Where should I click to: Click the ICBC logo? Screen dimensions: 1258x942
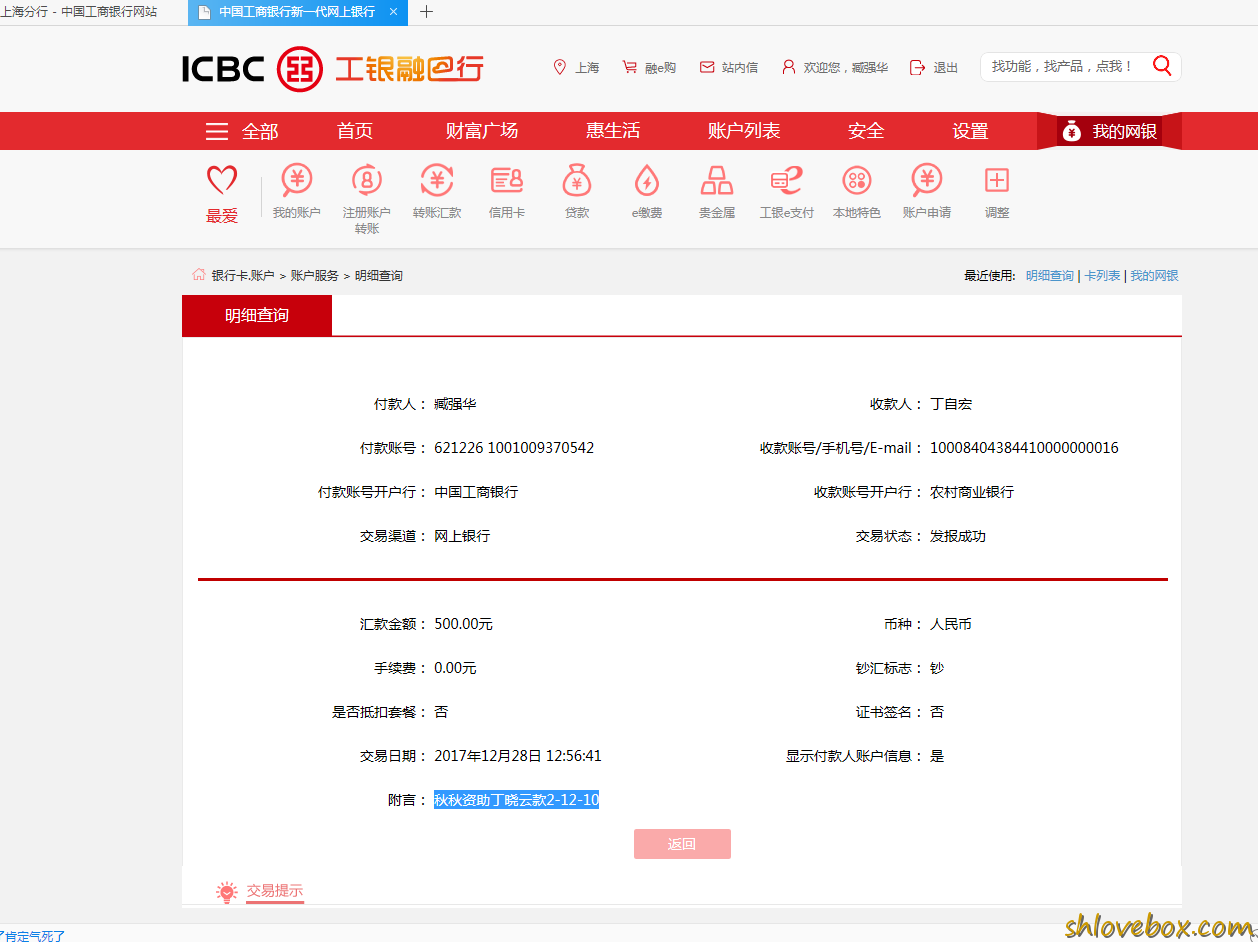click(x=333, y=68)
